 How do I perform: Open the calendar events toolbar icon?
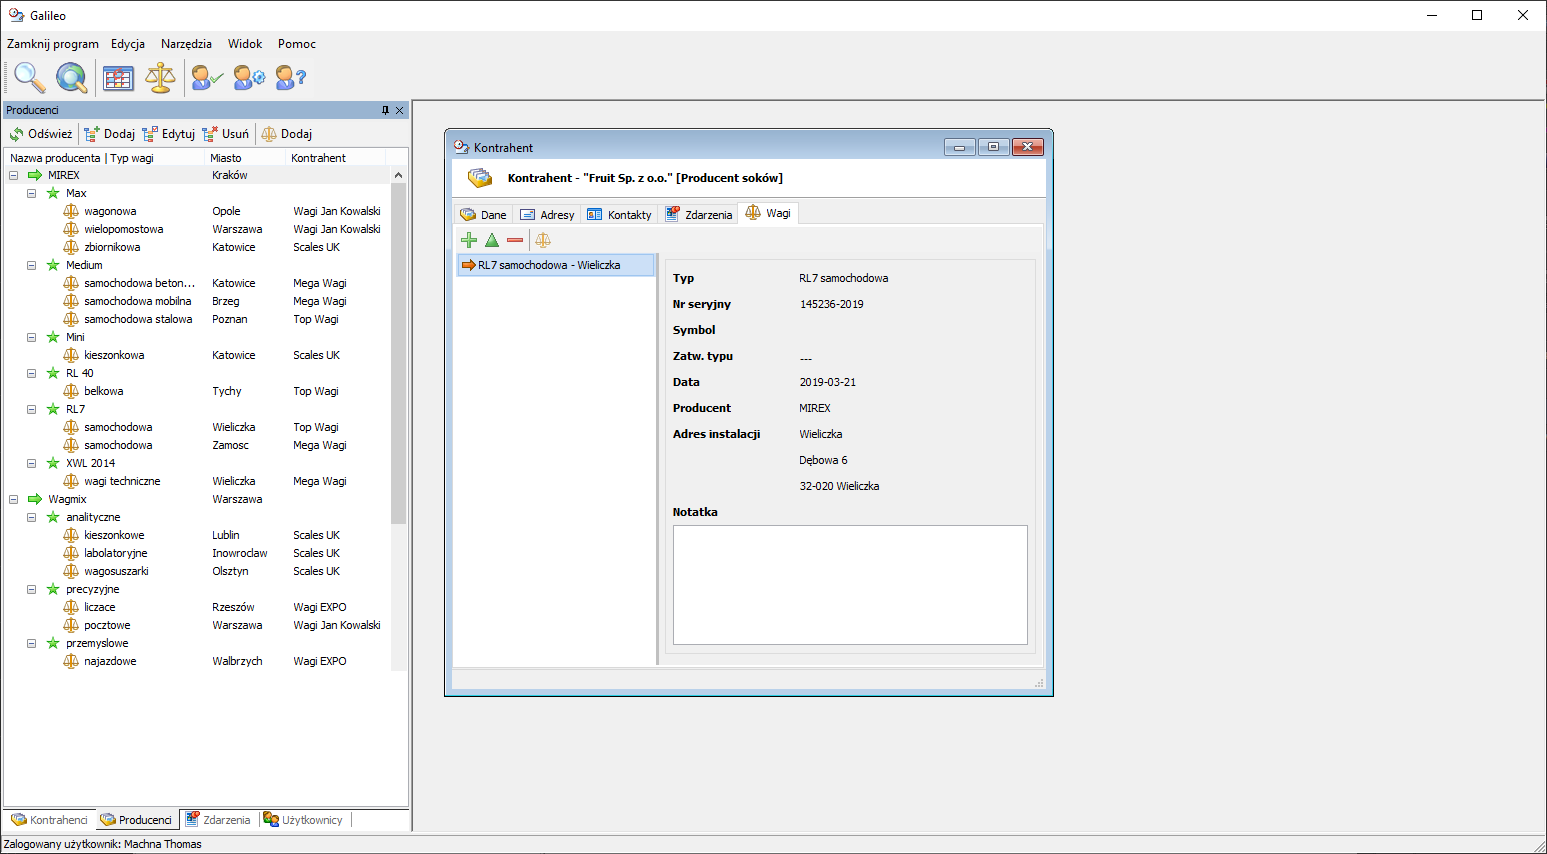point(118,77)
